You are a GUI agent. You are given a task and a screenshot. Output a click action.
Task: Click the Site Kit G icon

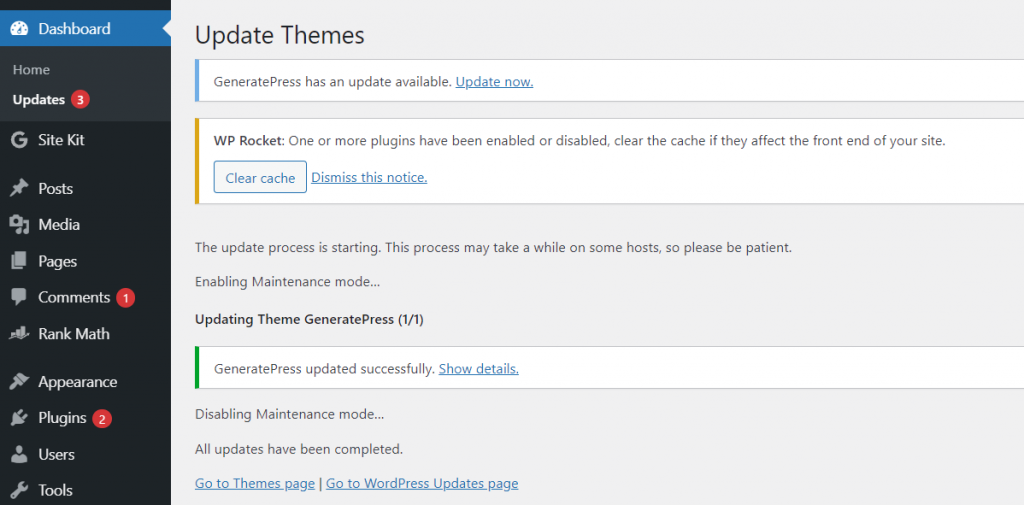coord(20,140)
